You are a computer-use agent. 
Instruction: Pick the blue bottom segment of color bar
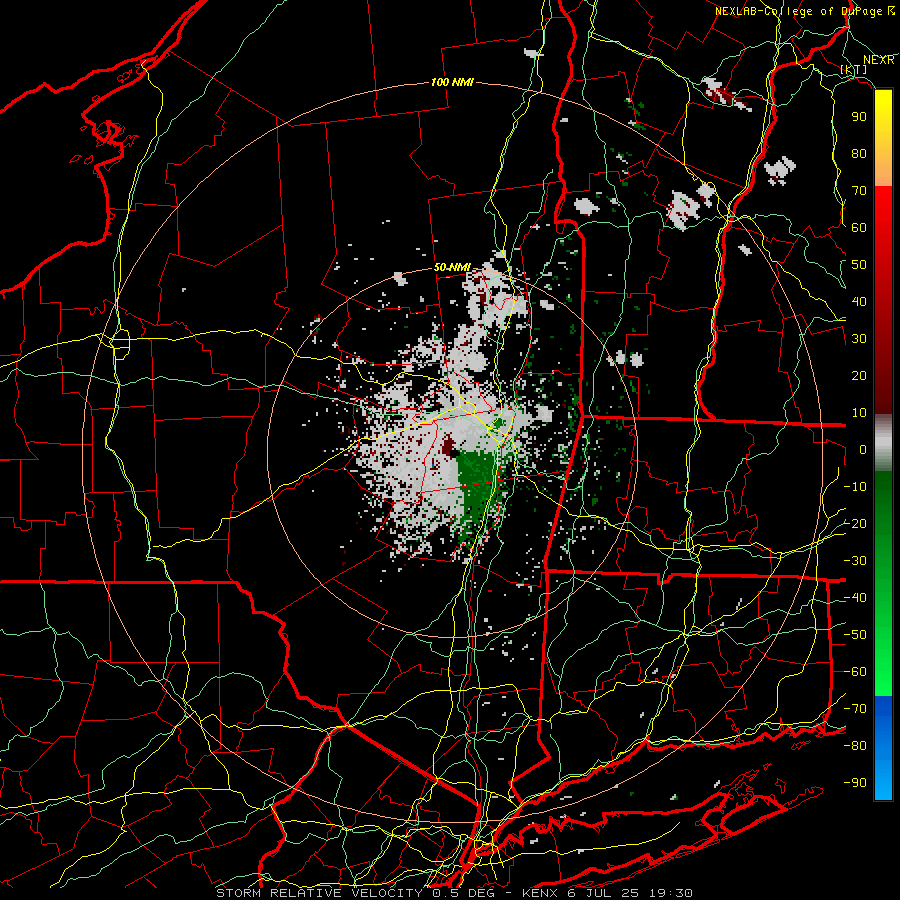[883, 748]
